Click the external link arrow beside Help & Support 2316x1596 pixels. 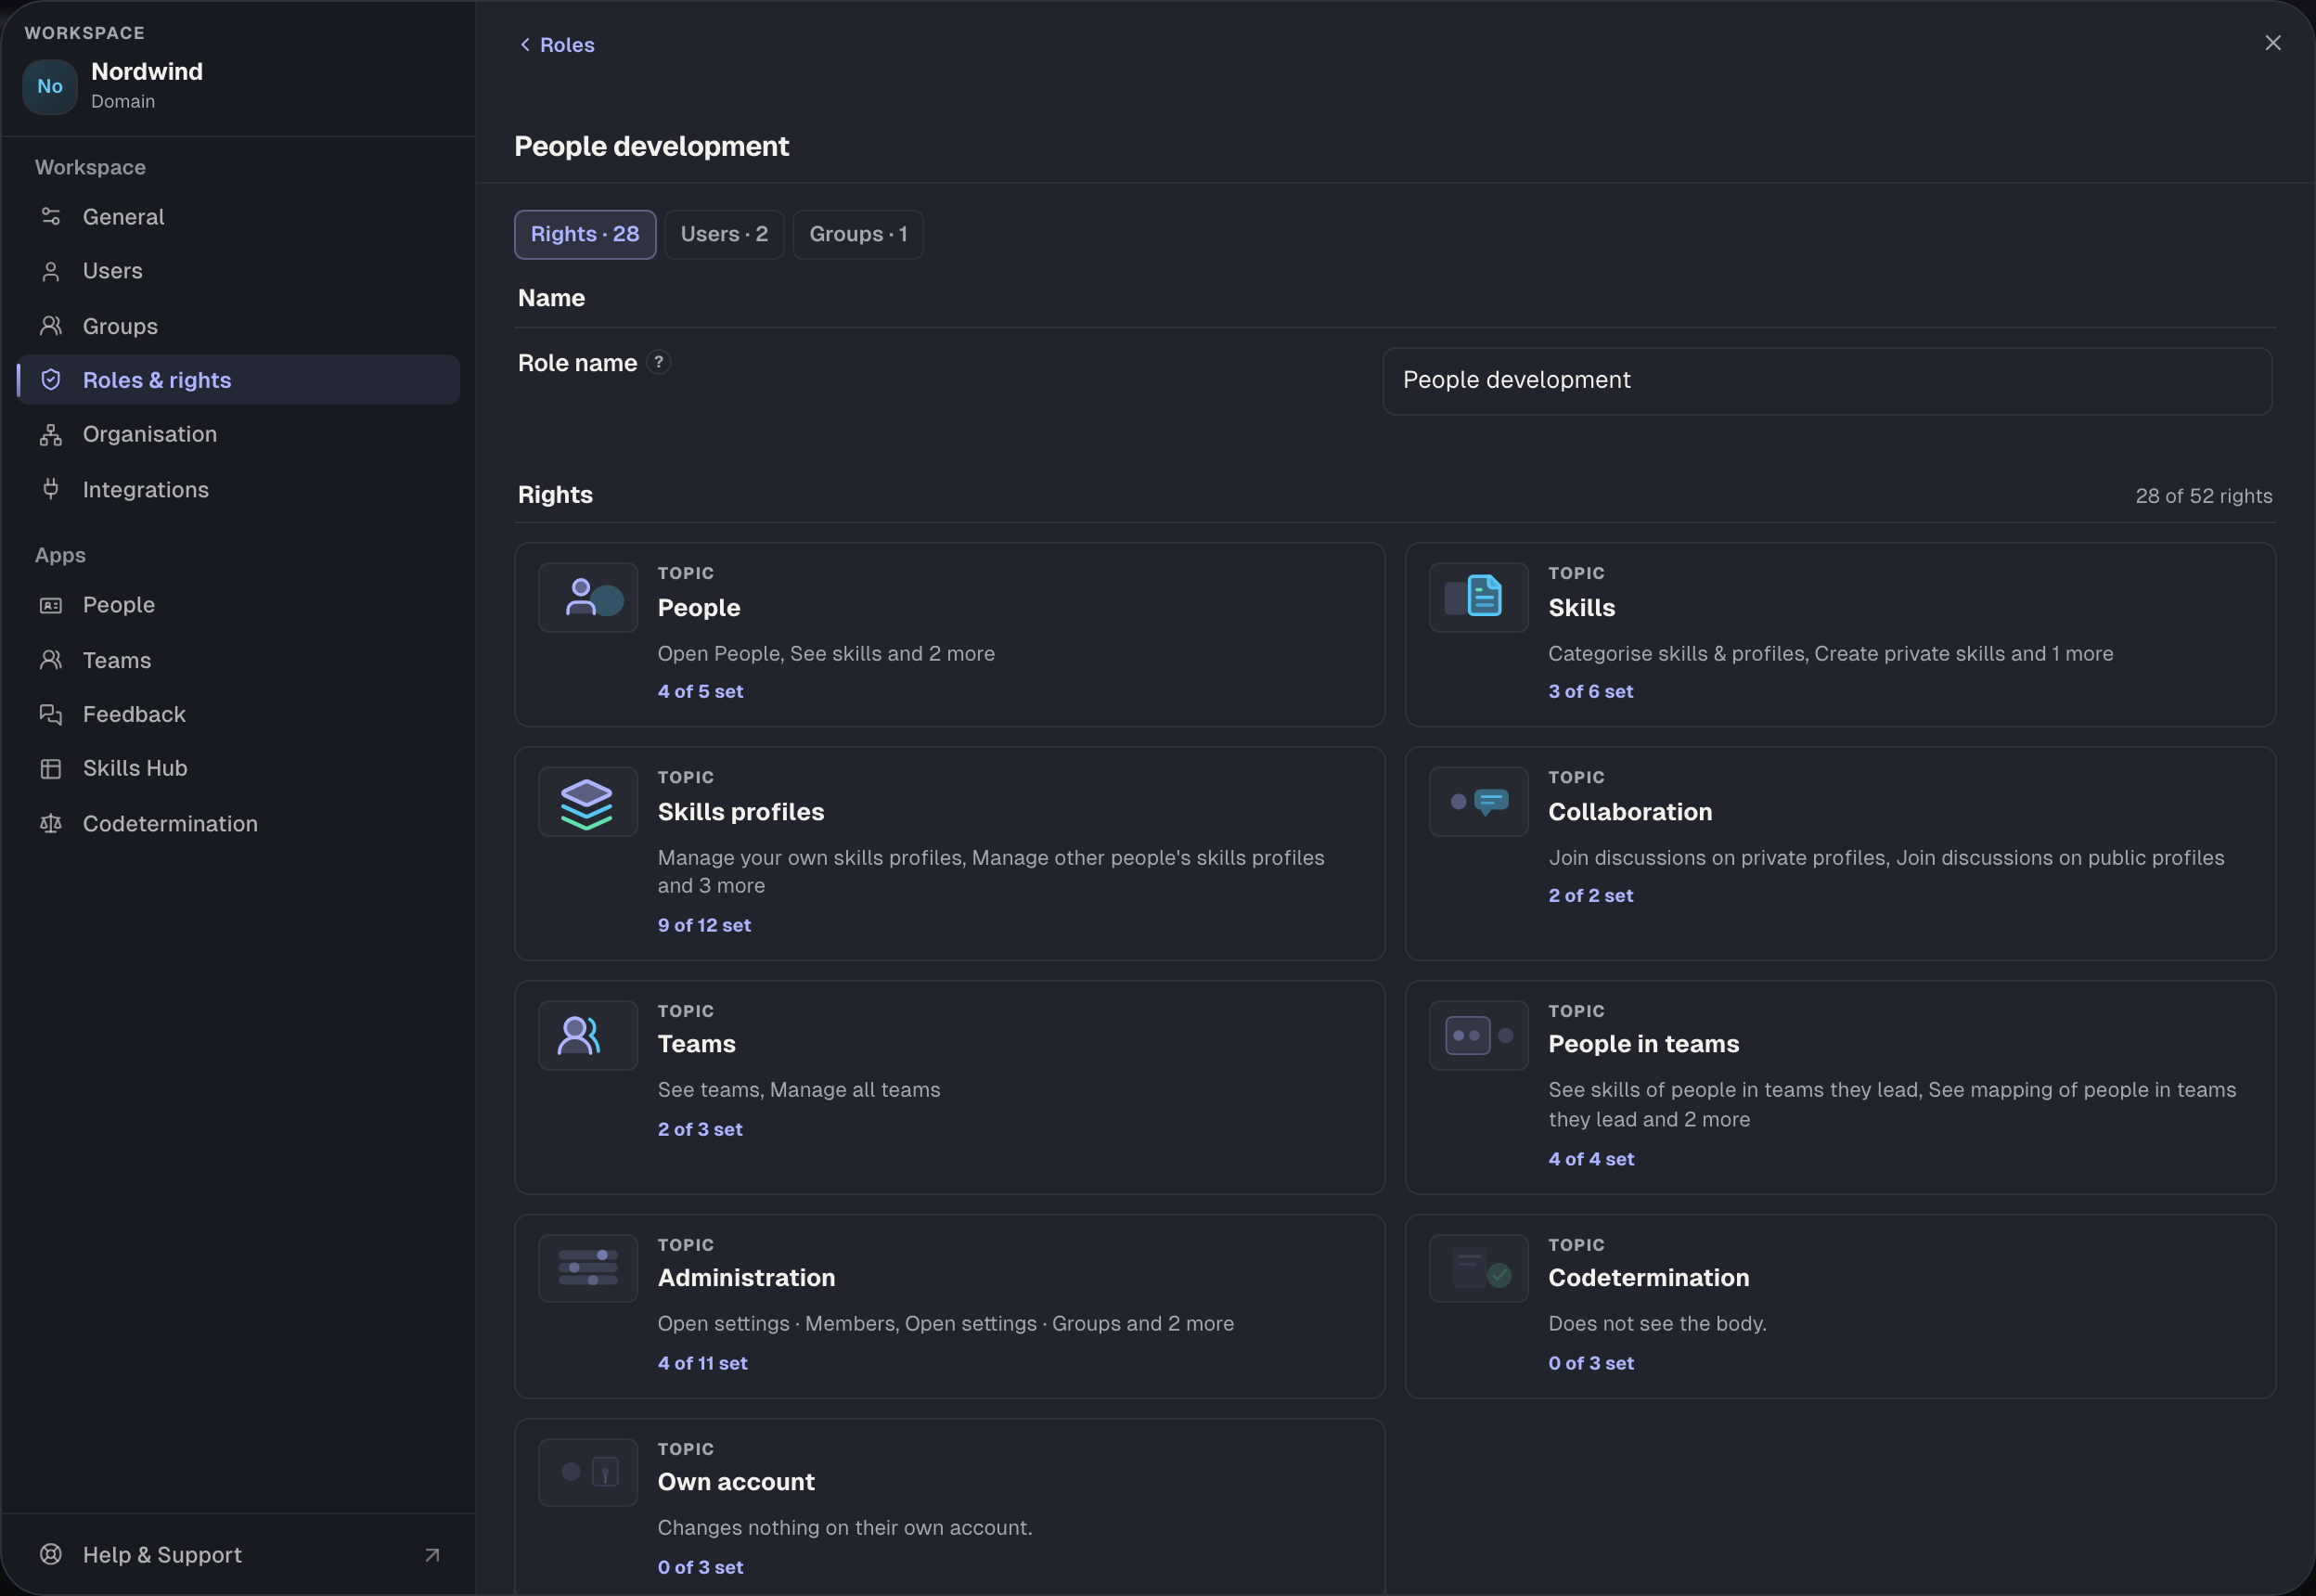coord(432,1555)
